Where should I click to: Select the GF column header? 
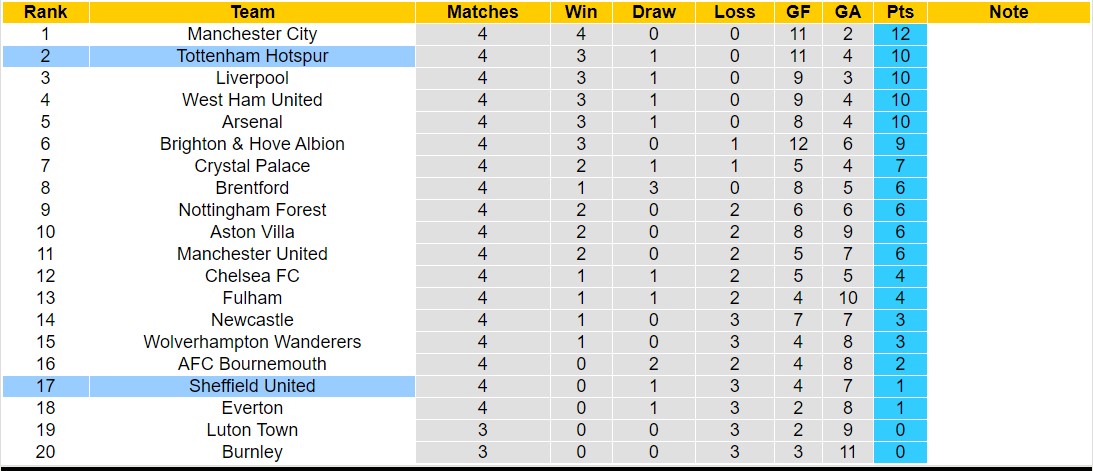click(x=797, y=12)
